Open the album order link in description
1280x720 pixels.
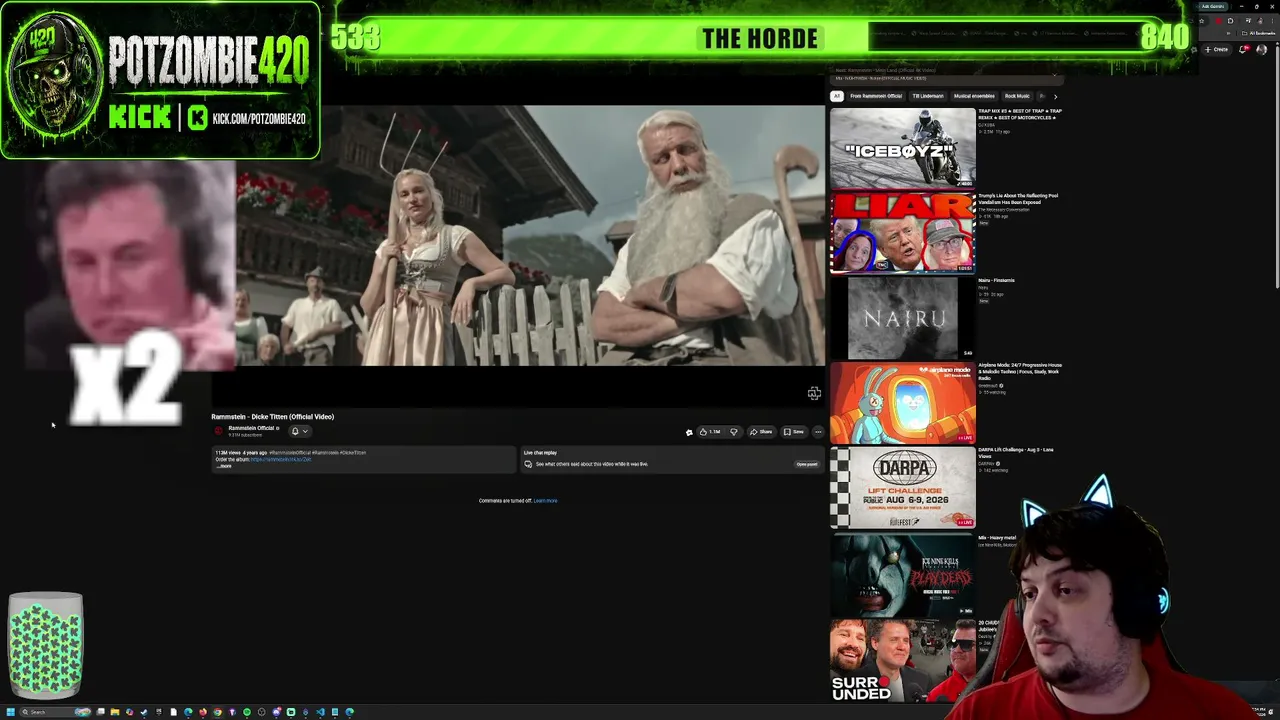click(x=281, y=459)
